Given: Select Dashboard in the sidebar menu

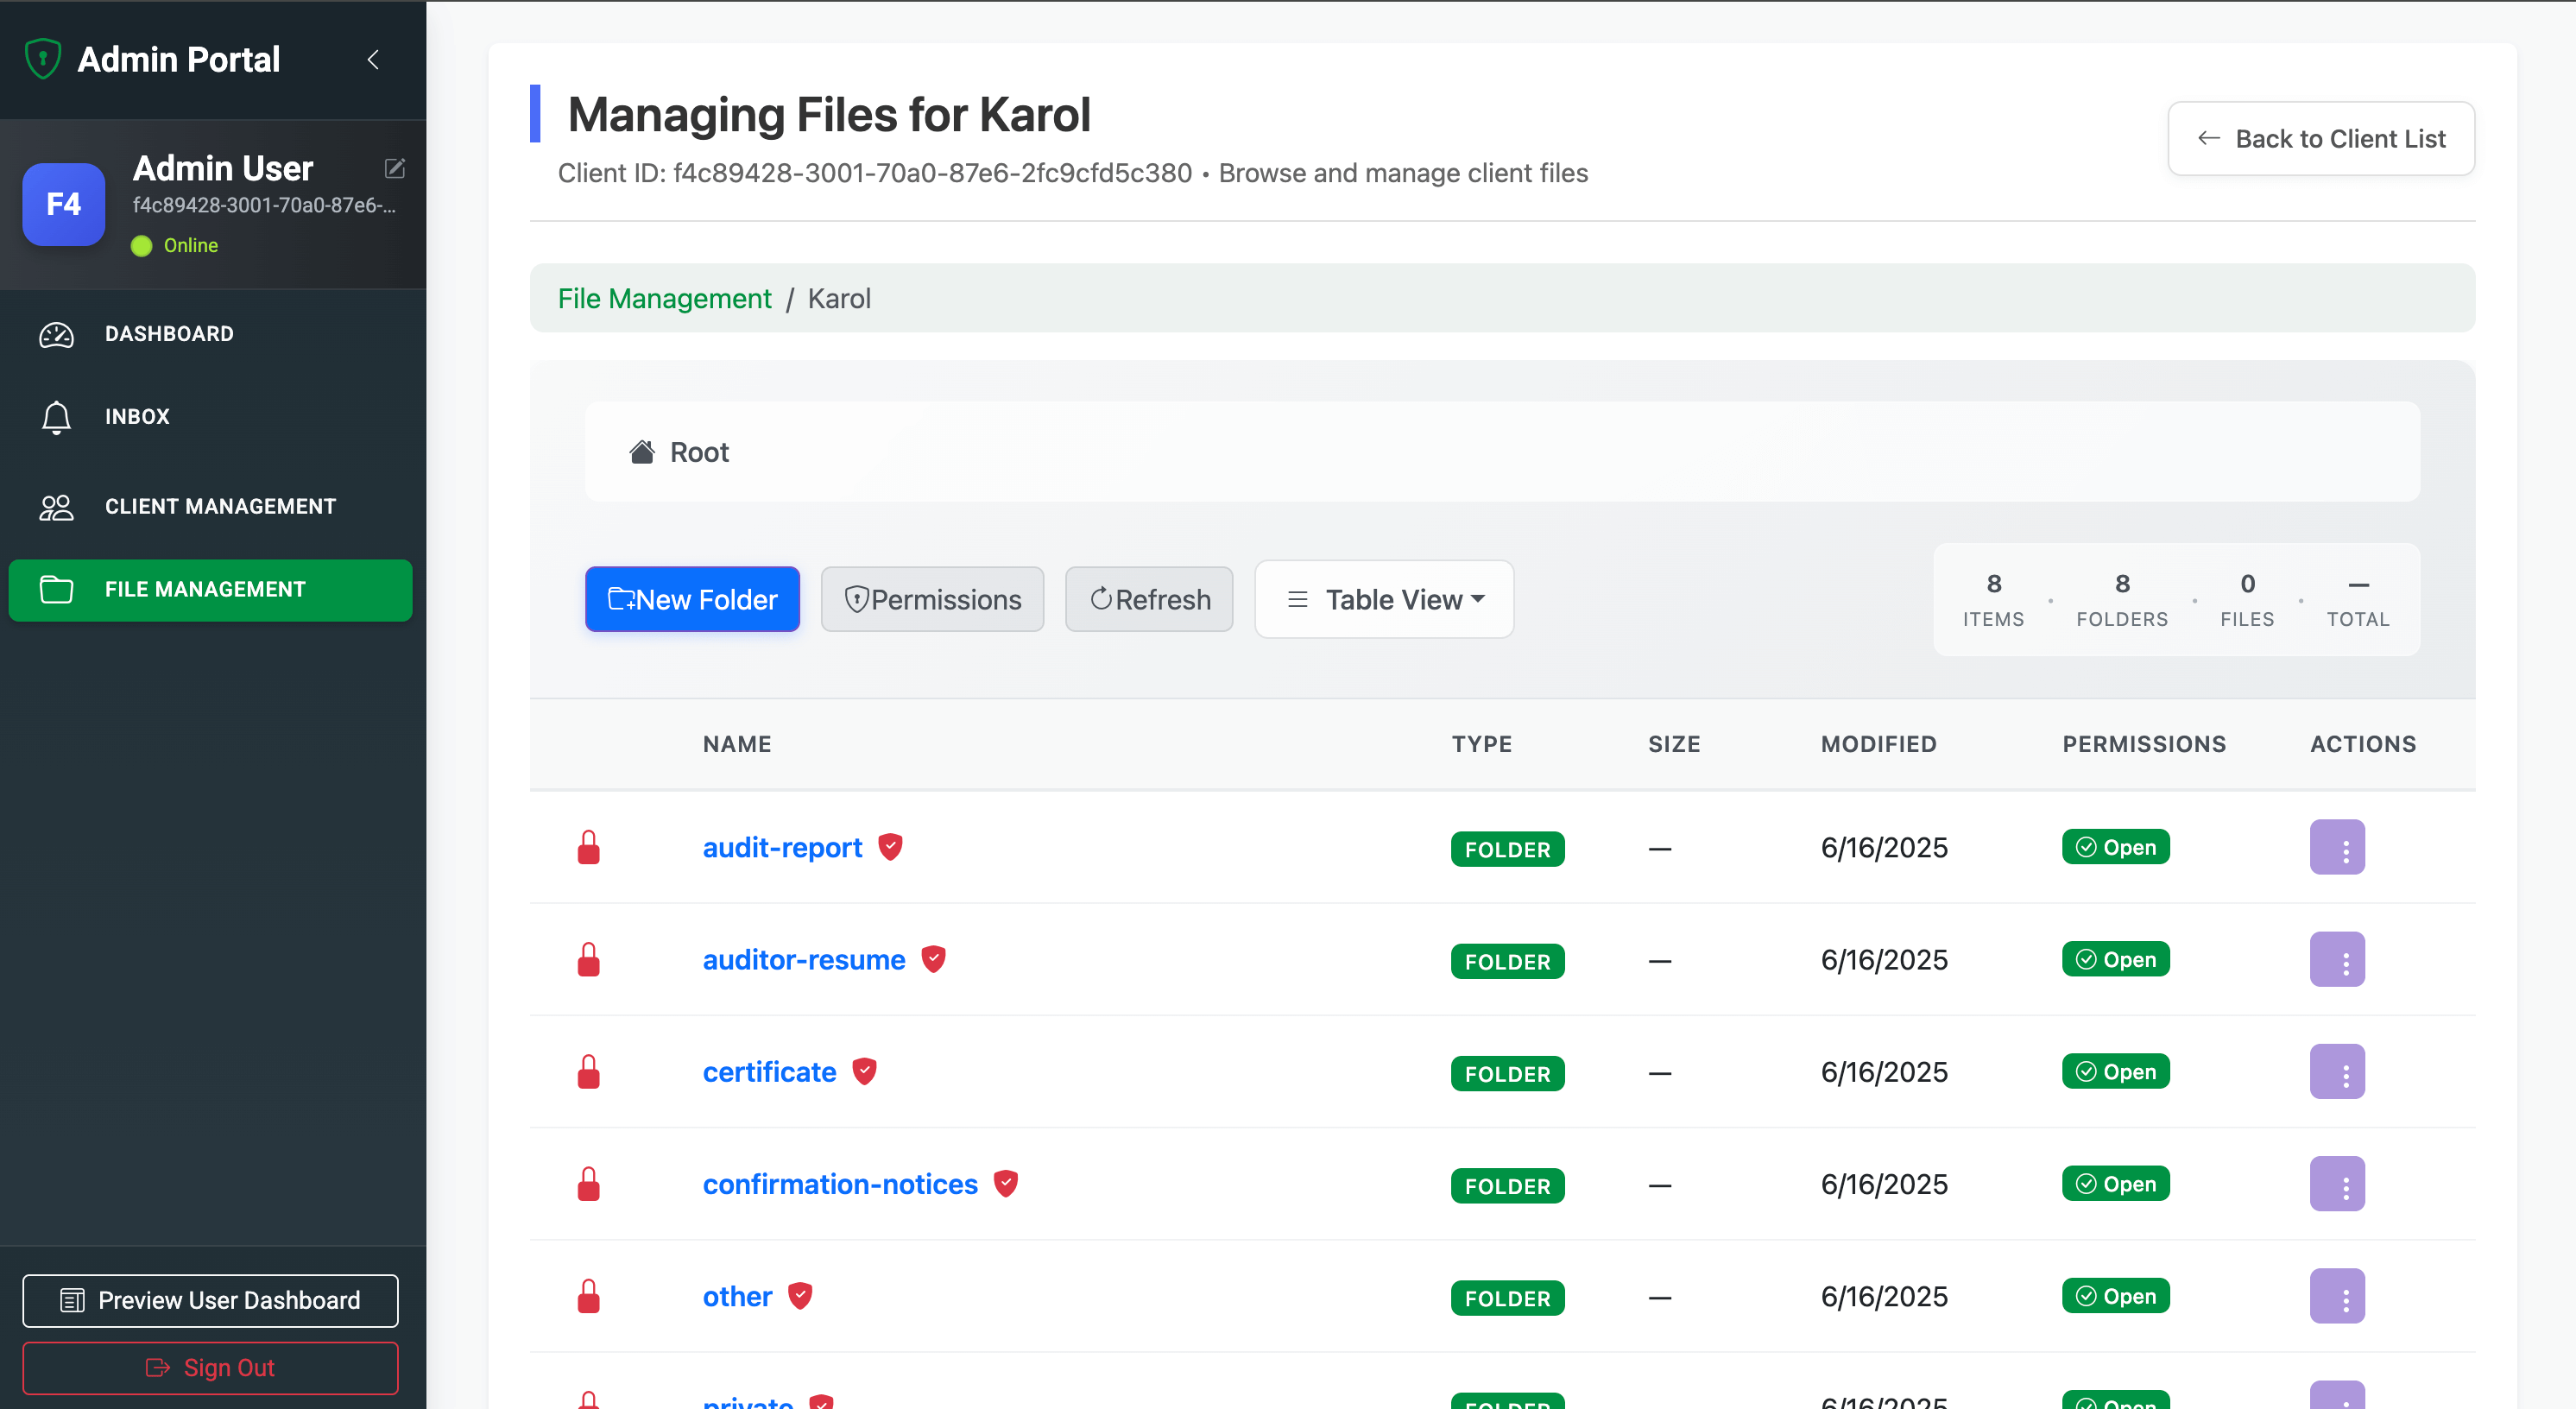Looking at the screenshot, I should [169, 333].
